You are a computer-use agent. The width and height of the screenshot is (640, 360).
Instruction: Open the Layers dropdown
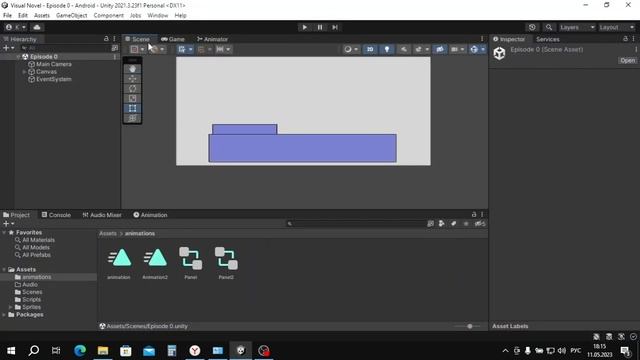tap(577, 27)
